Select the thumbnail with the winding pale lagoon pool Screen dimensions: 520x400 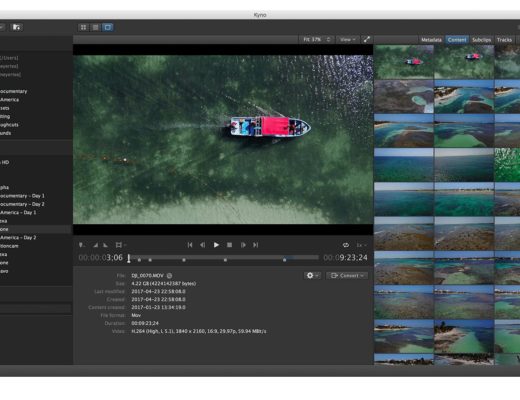404,97
